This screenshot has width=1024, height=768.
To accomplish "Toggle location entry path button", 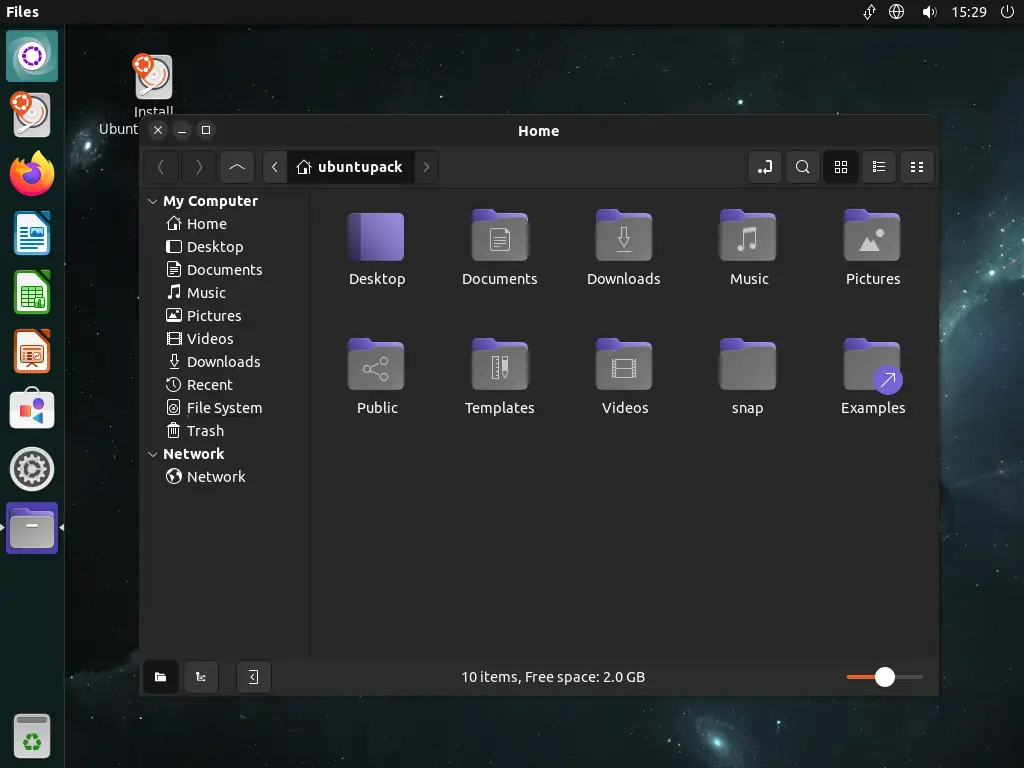I will [x=765, y=167].
